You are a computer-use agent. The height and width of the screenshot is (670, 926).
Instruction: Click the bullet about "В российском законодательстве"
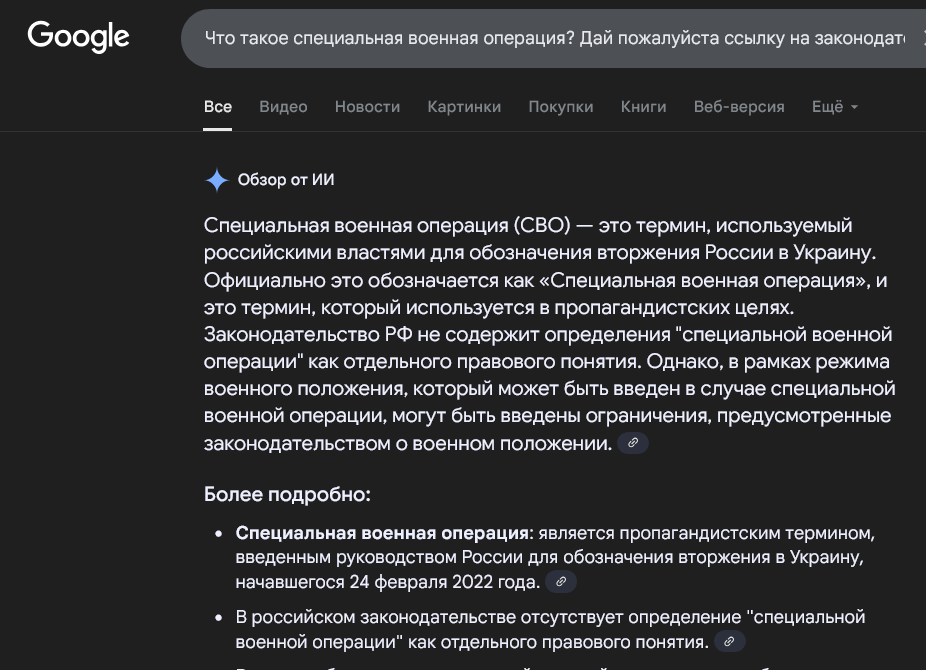(x=550, y=617)
